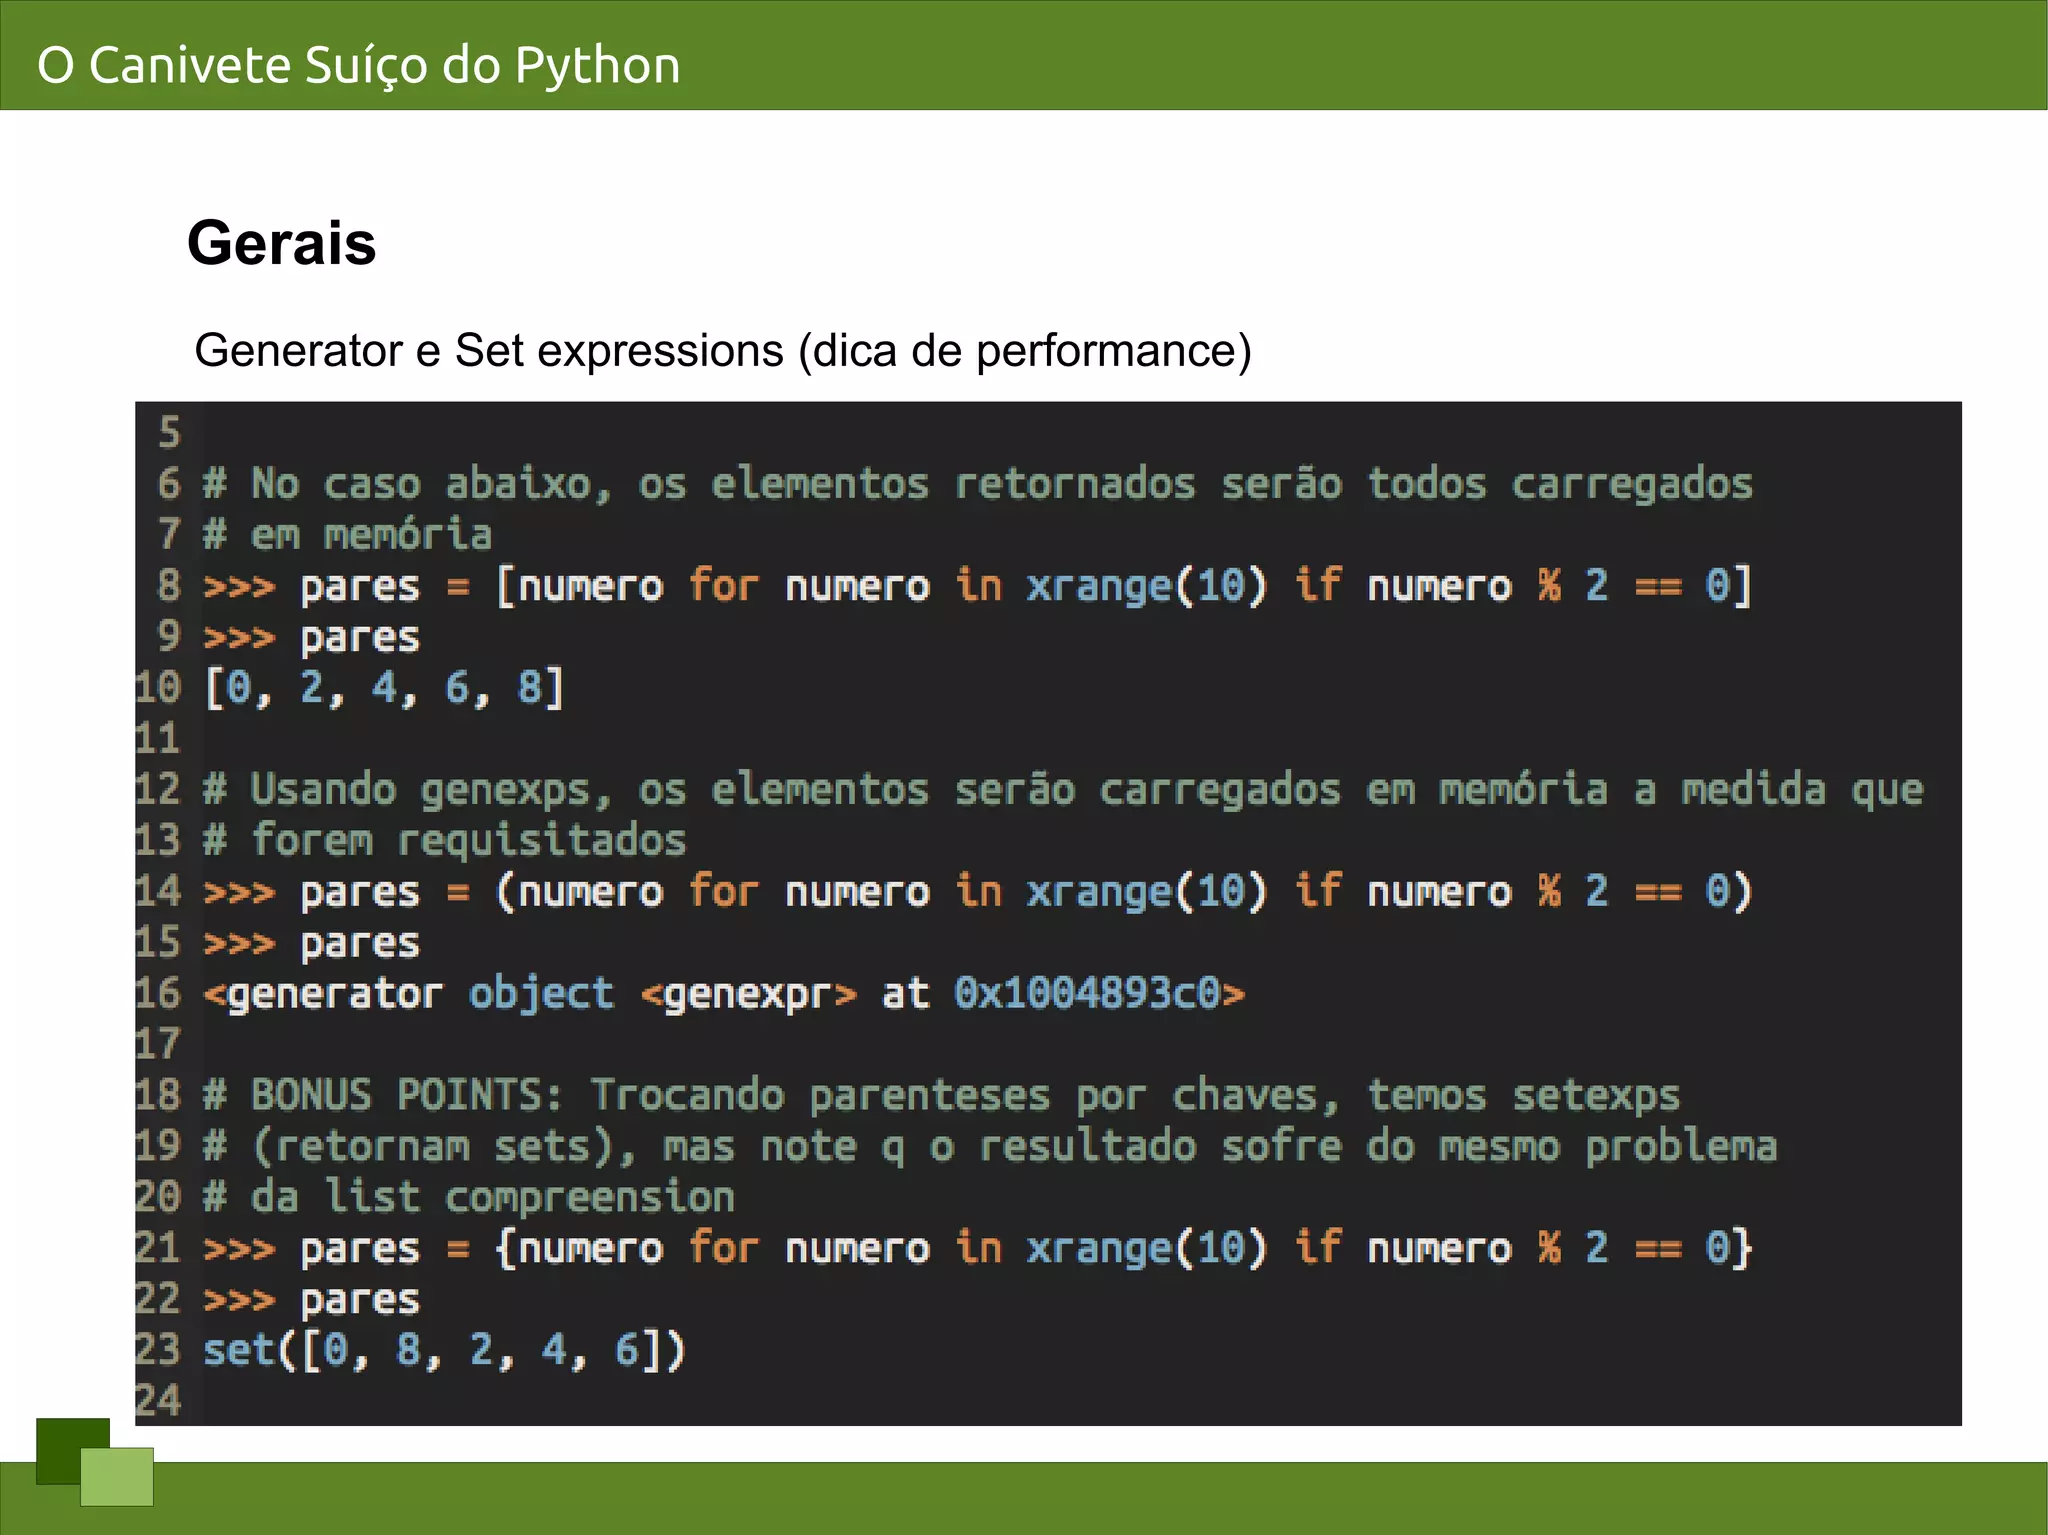Click the 'pares' prompt on line 15
Screen dimensions: 2048x1535
311,944
